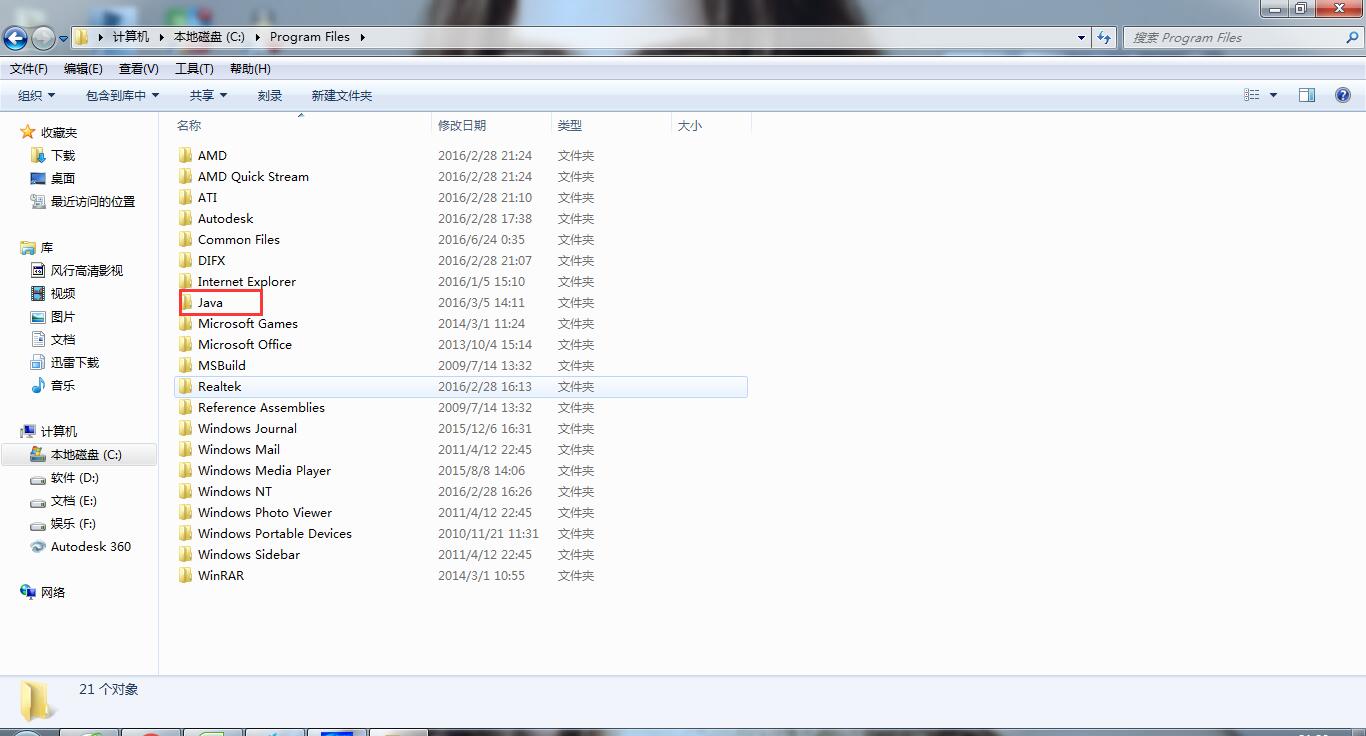Screen dimensions: 1366x736
Task: Open recent pages dropdown beside Forward button
Action: point(63,39)
